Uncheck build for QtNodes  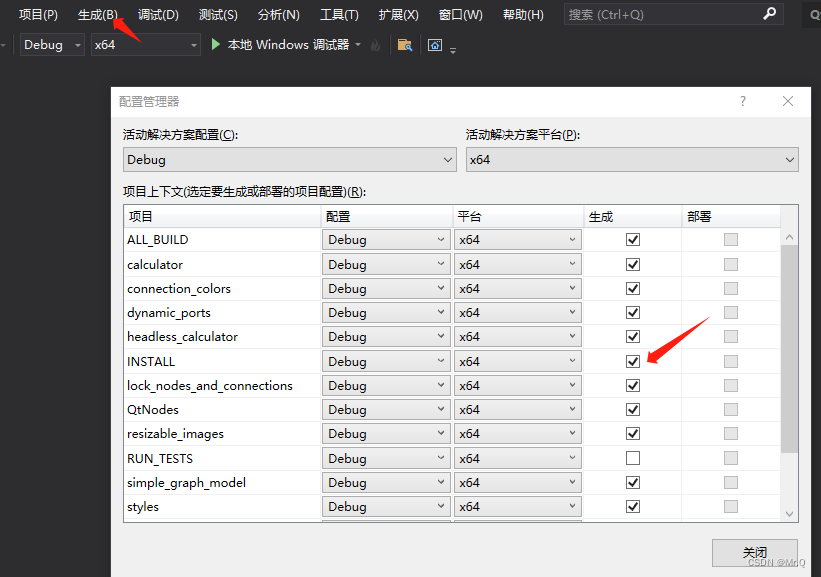point(633,409)
